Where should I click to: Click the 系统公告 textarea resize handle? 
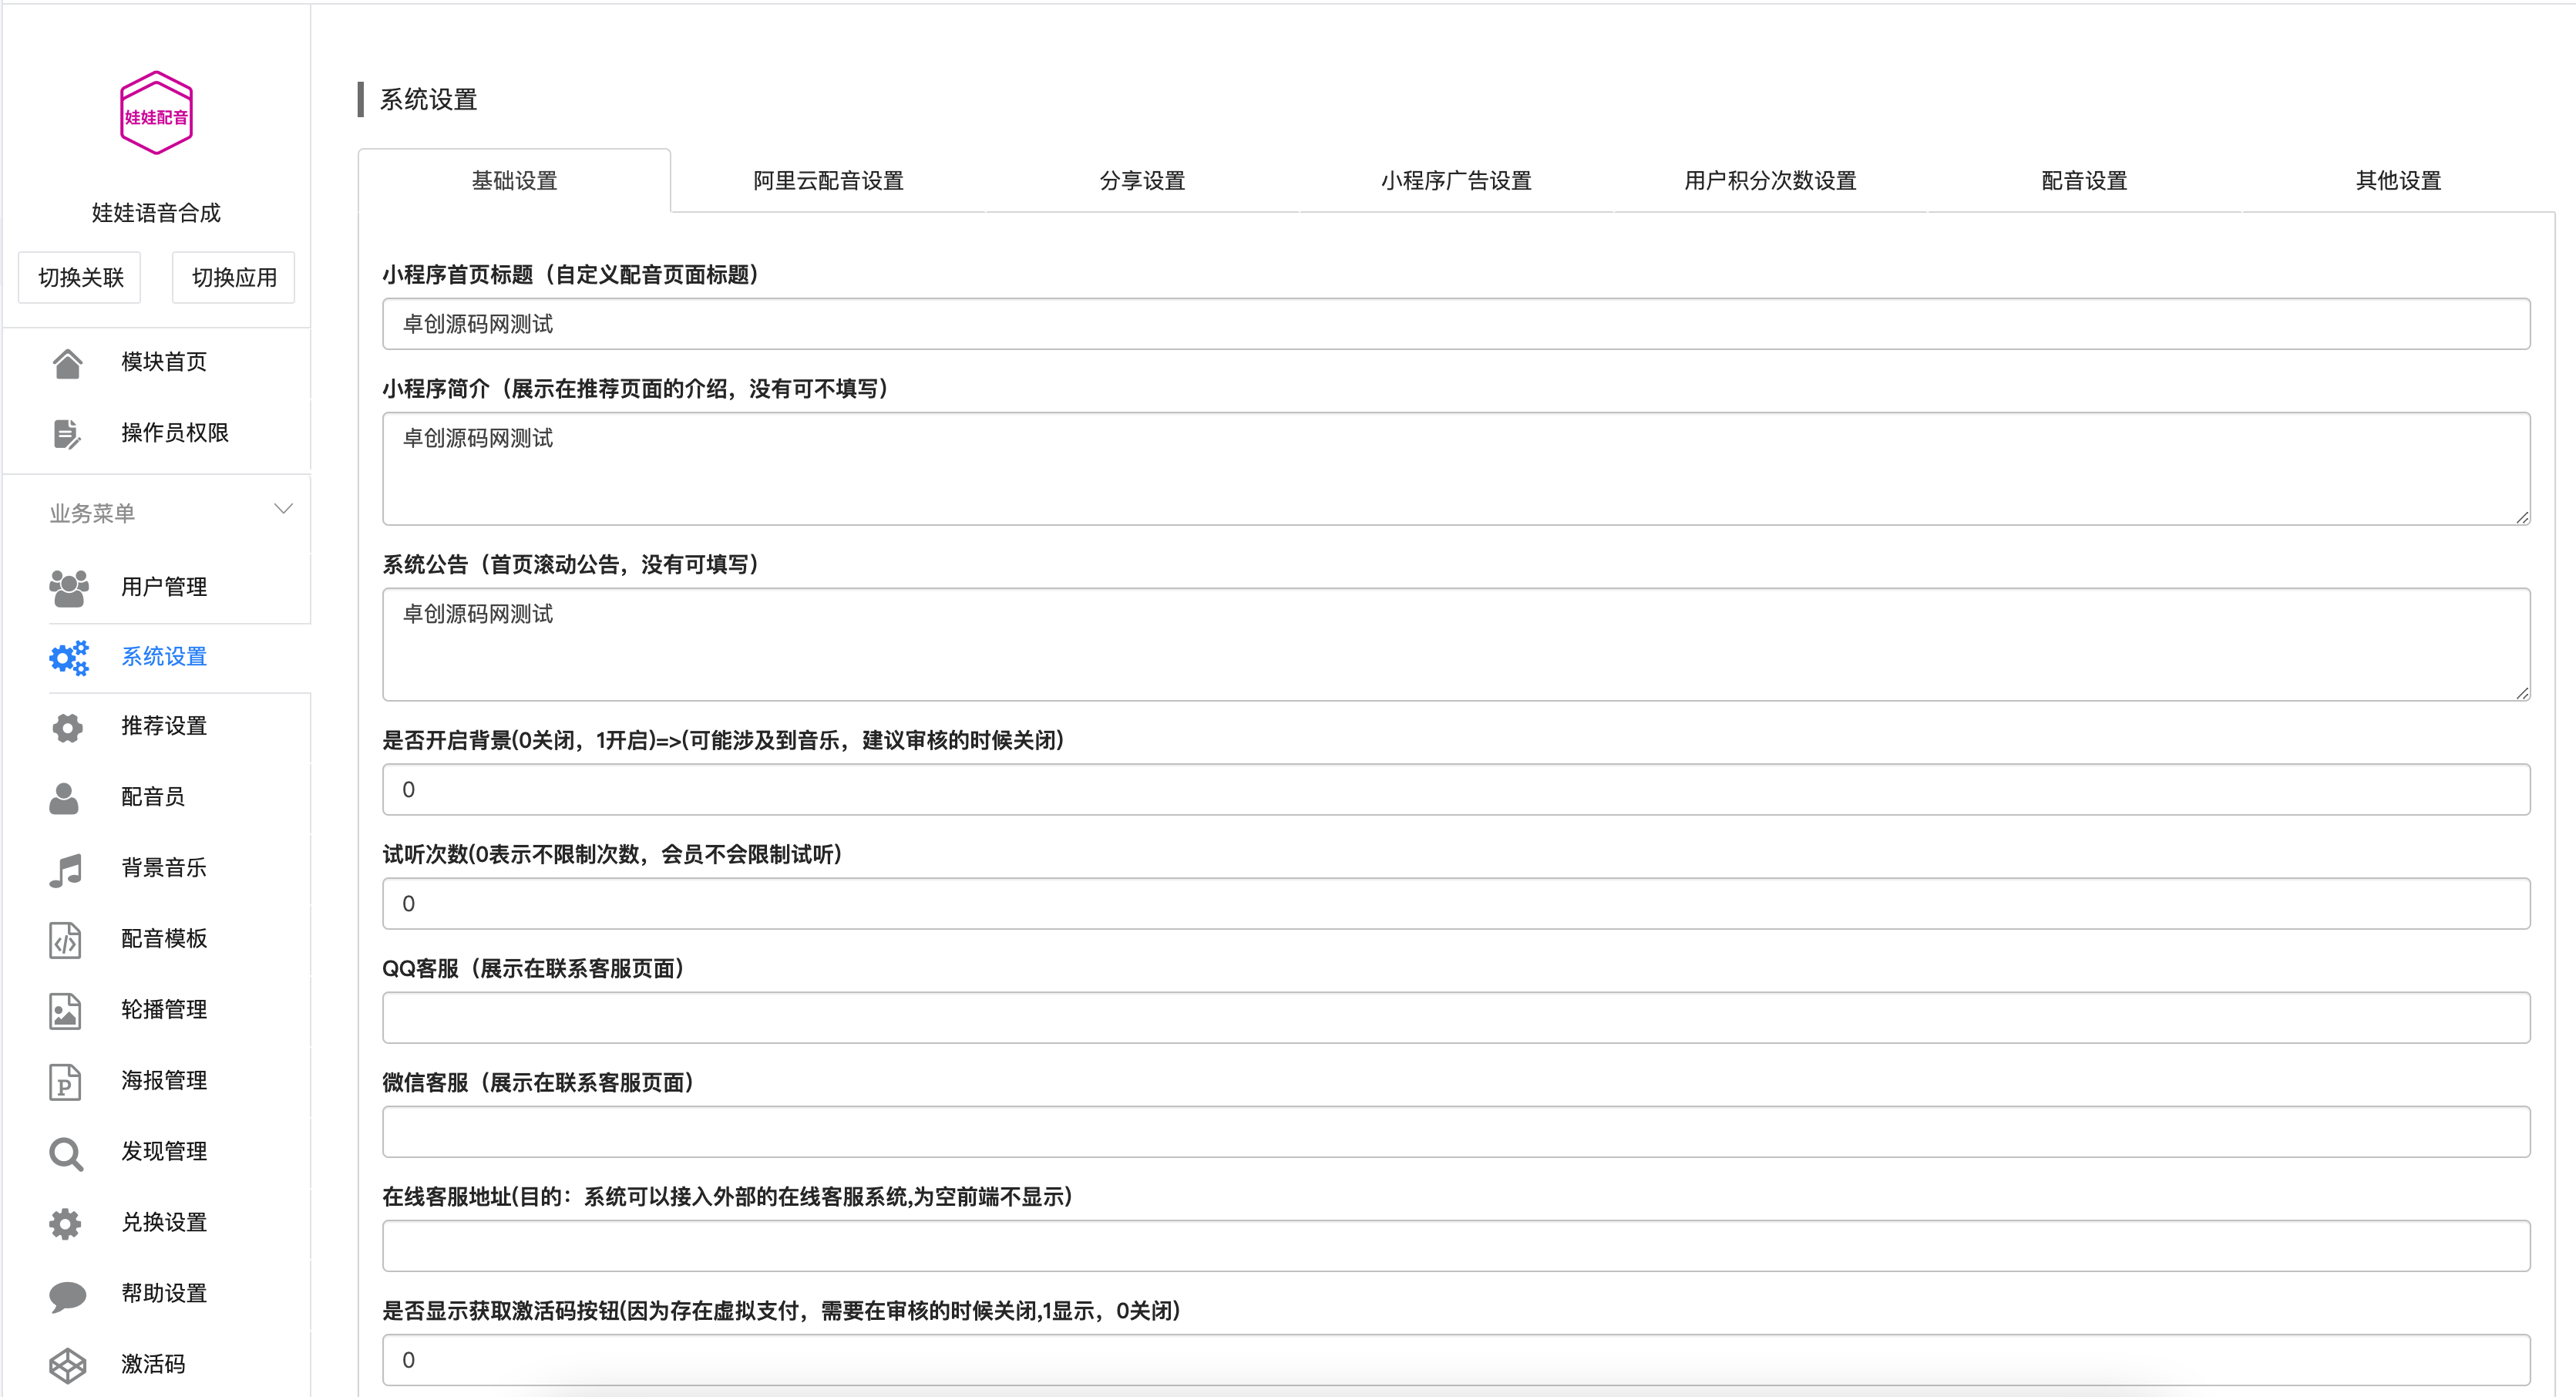(x=2522, y=693)
